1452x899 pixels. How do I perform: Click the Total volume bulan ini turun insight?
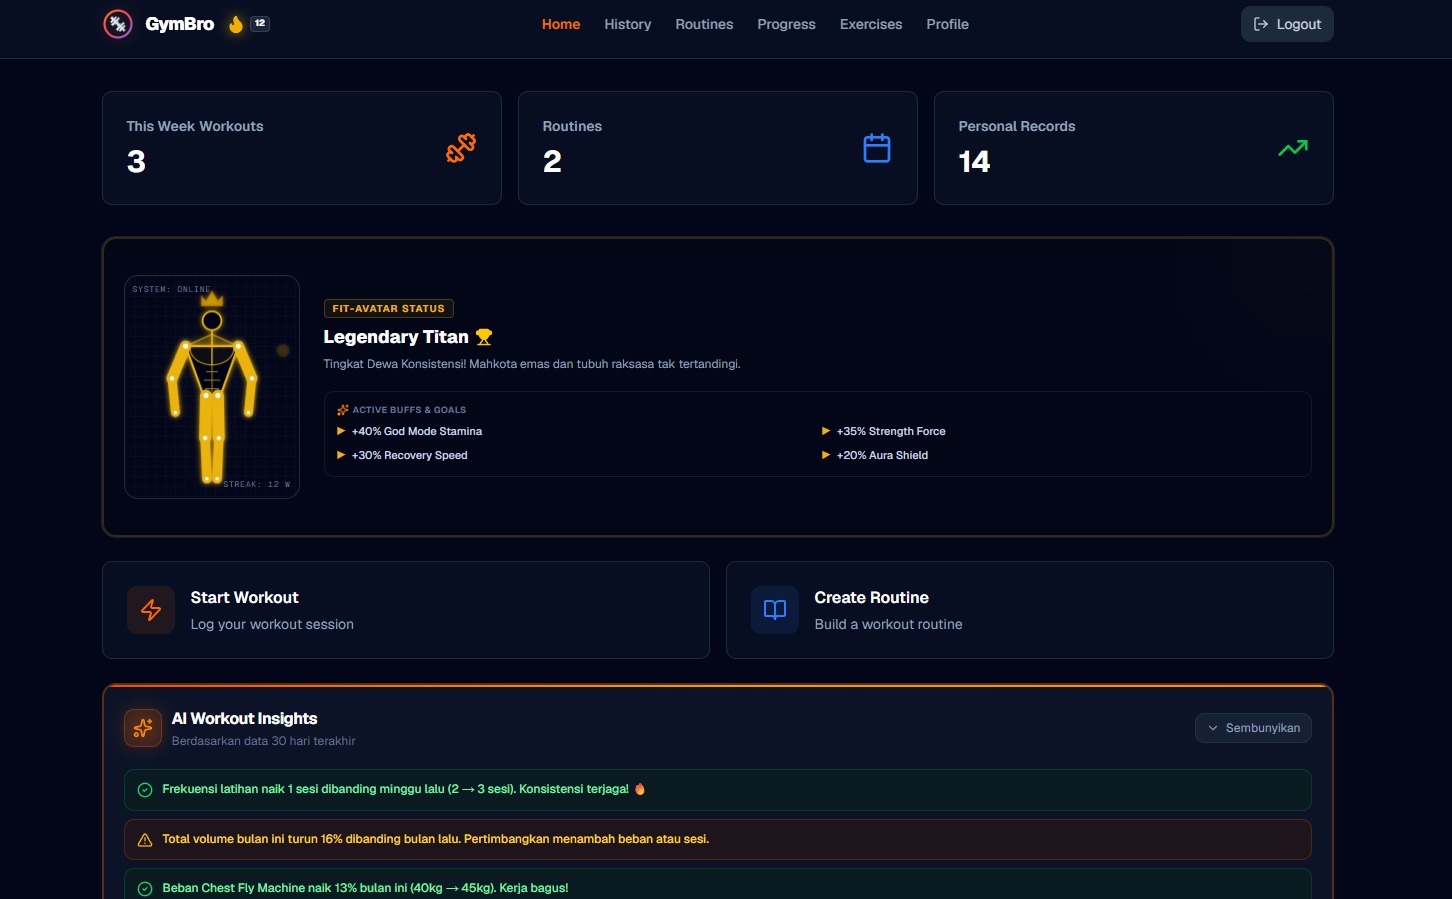click(718, 840)
